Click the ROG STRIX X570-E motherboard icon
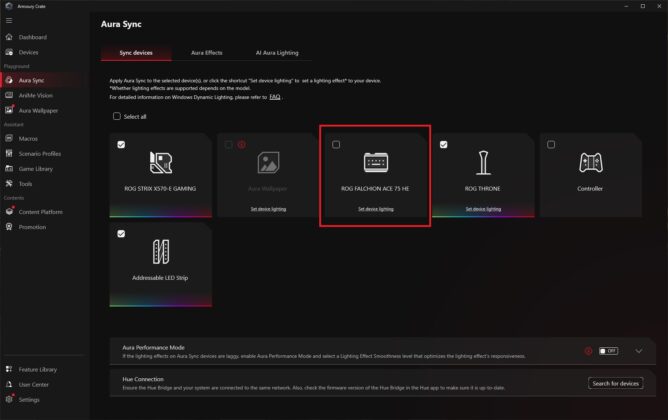 [161, 162]
